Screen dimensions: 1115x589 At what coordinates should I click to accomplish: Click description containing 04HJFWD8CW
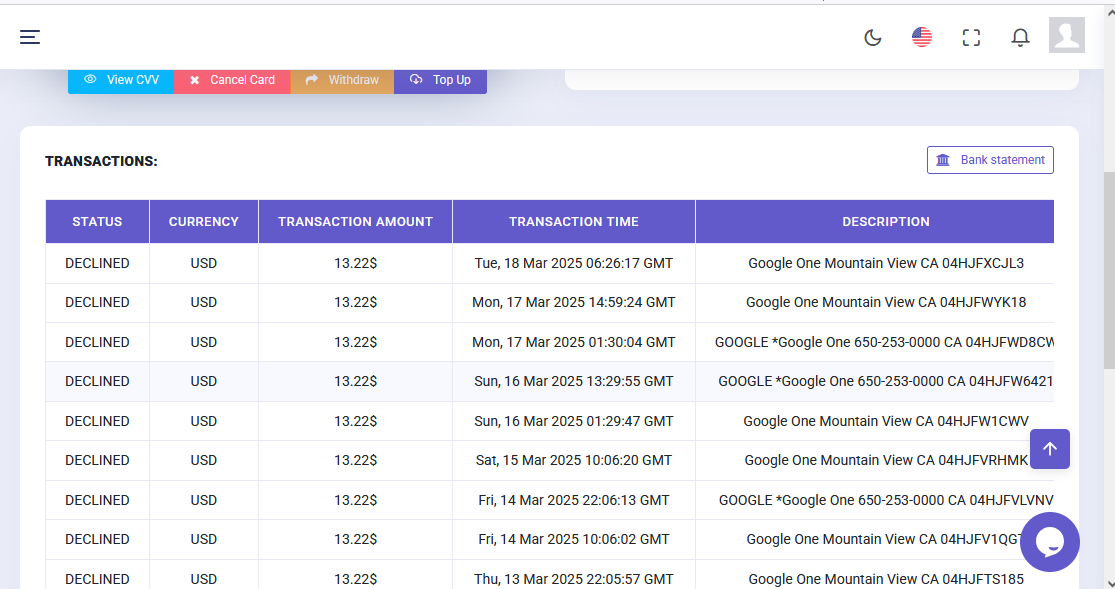point(885,342)
